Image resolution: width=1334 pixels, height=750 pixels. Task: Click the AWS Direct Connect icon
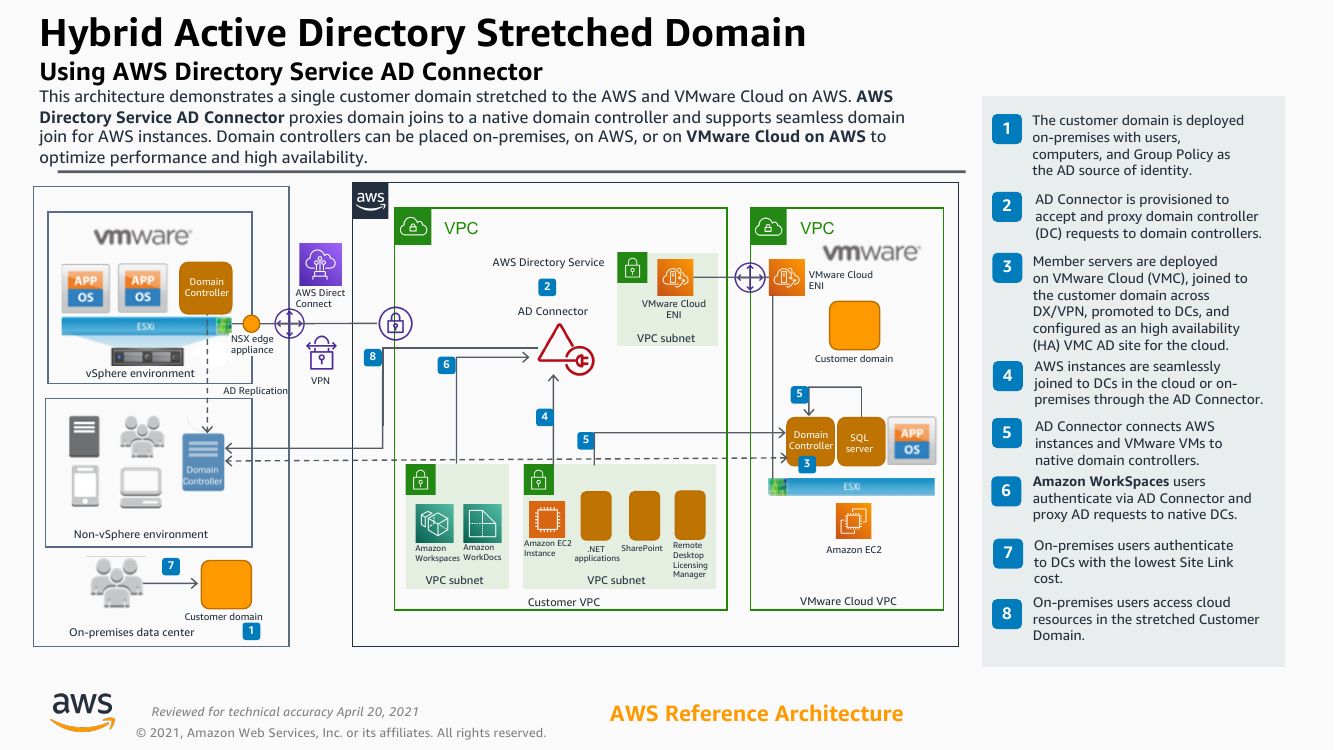pyautogui.click(x=320, y=264)
